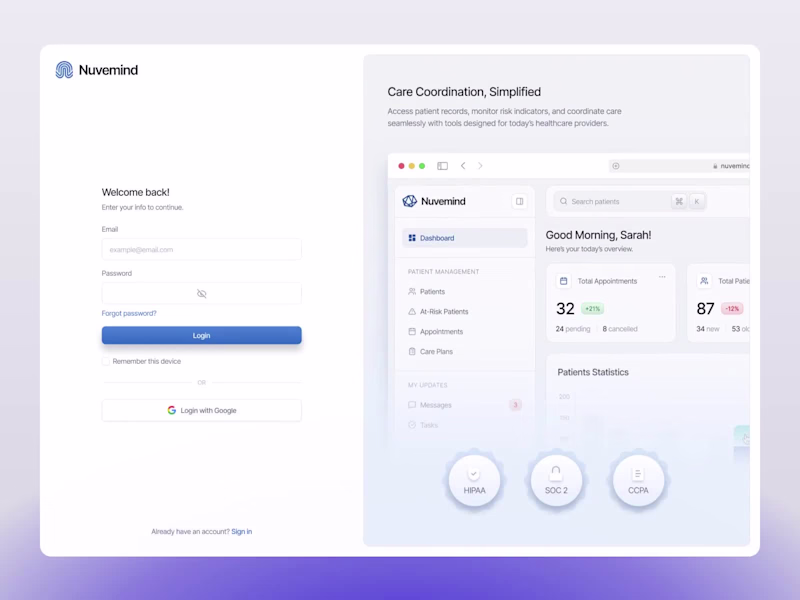Click the dashboard Nuvemind polygon logo
The width and height of the screenshot is (800, 600).
click(410, 201)
